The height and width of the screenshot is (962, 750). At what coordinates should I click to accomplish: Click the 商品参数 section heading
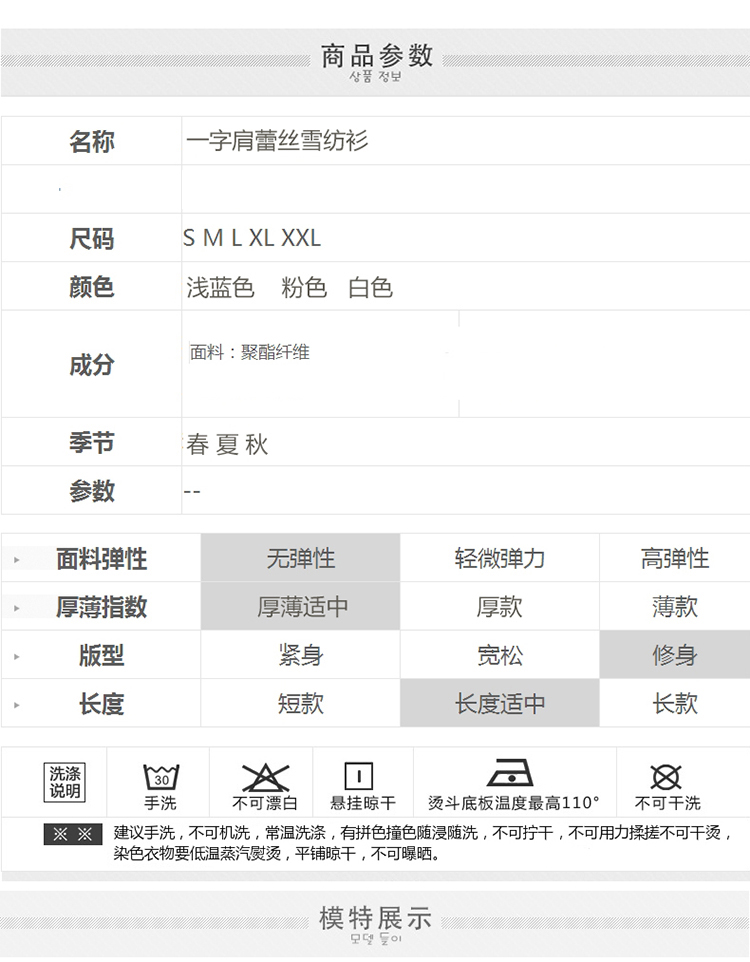[376, 56]
